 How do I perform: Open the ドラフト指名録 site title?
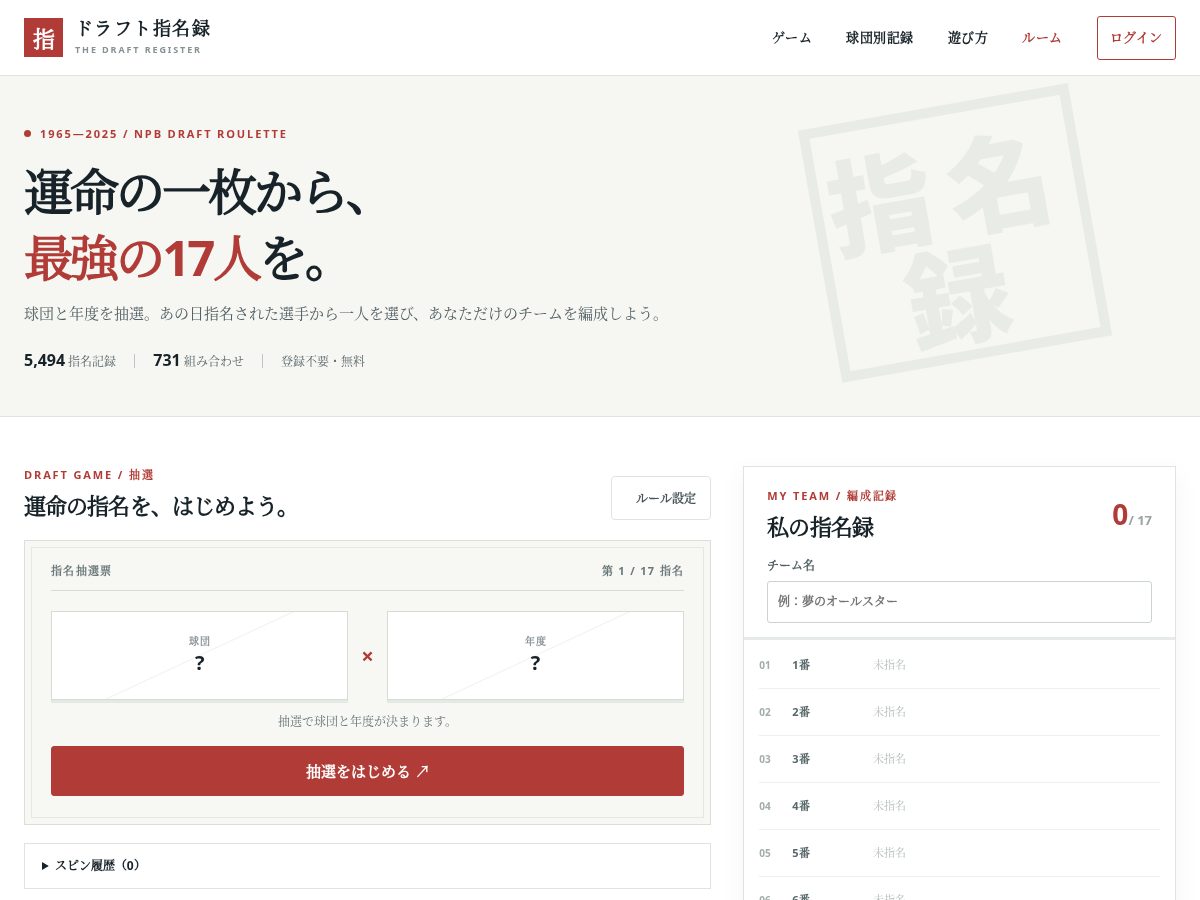click(143, 28)
